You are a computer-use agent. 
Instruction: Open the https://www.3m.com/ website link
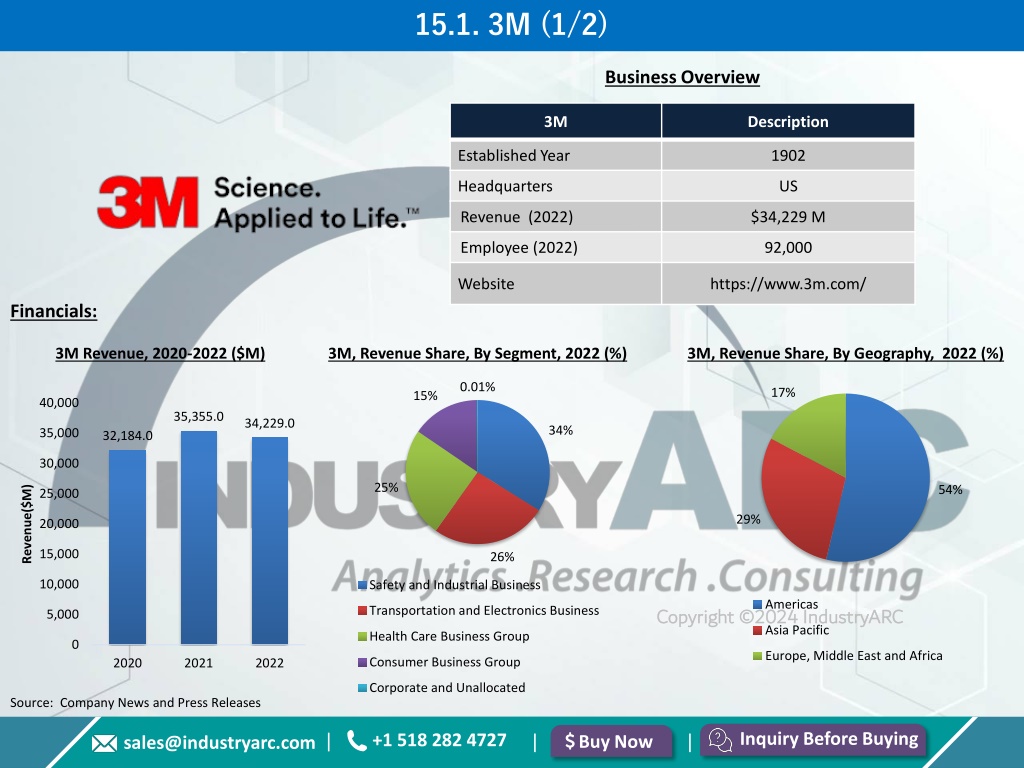(788, 283)
